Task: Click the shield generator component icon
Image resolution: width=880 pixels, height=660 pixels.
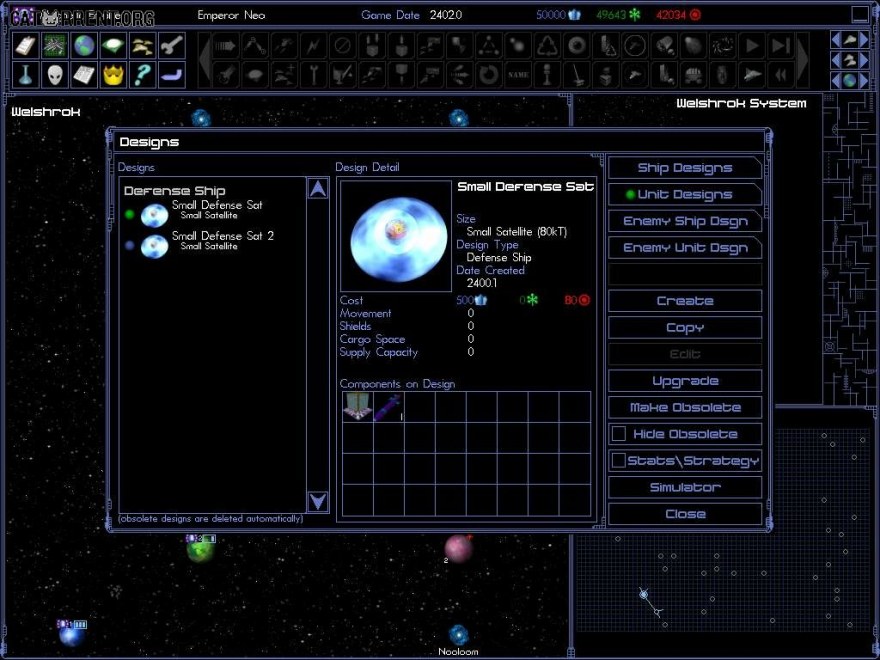Action: (x=358, y=407)
